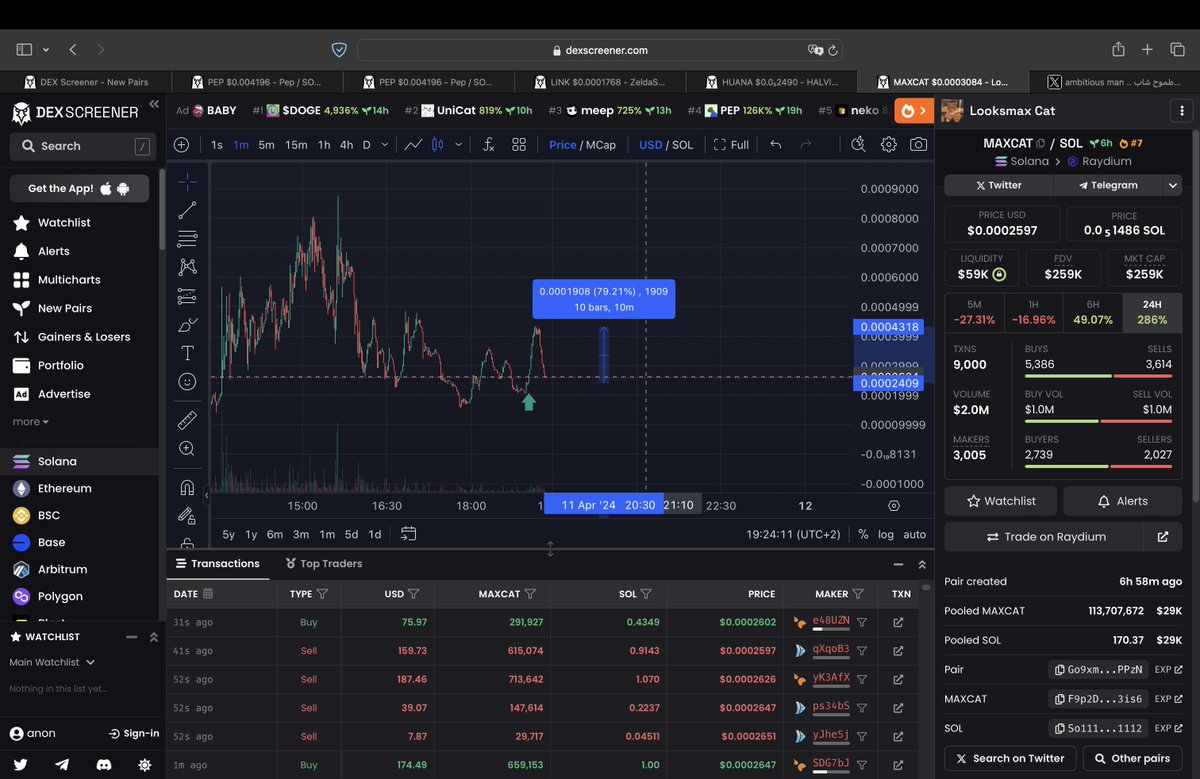1200x779 pixels.
Task: Expand the chart style dropdown arrow
Action: 459,145
